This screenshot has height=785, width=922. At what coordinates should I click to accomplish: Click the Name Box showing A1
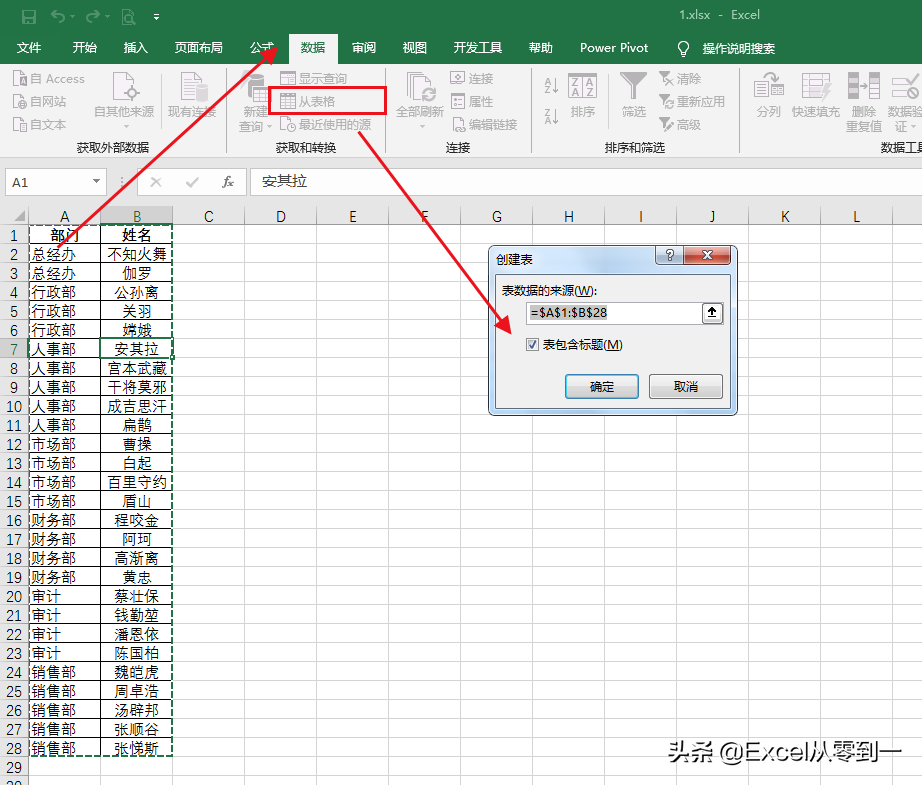(x=48, y=182)
